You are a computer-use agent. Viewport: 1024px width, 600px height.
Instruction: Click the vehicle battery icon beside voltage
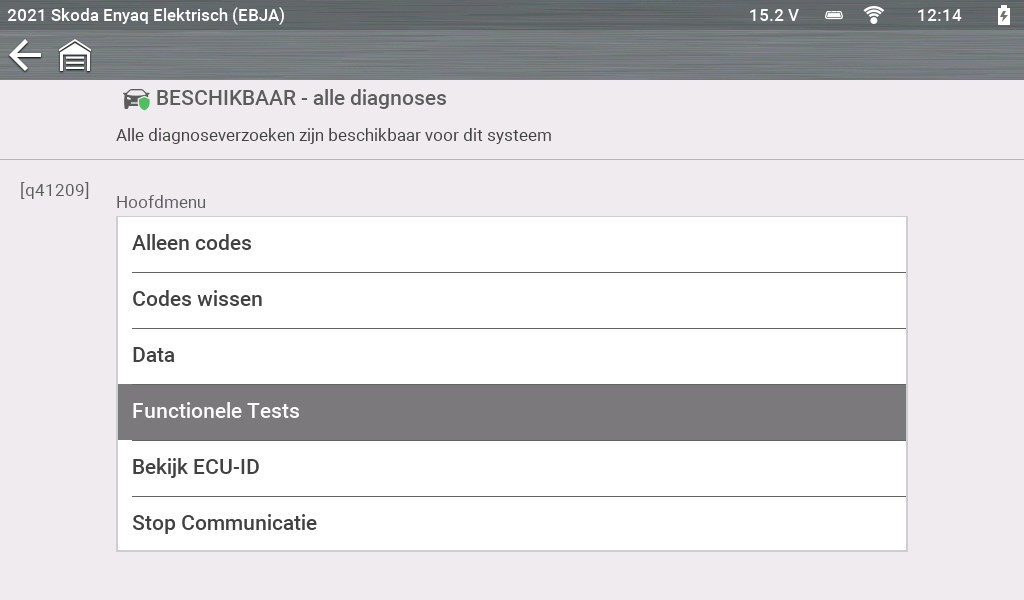(x=834, y=15)
